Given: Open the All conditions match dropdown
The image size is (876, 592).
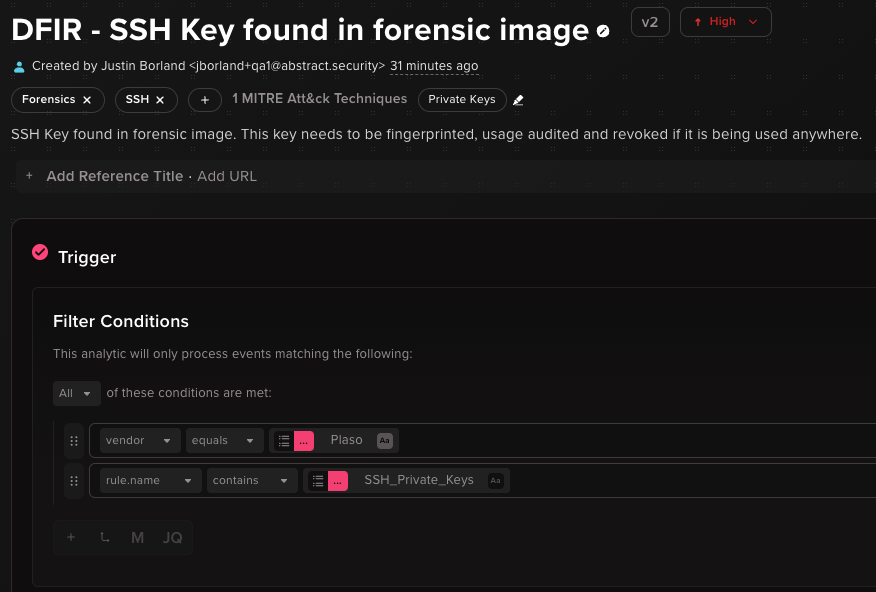Looking at the screenshot, I should click(76, 393).
